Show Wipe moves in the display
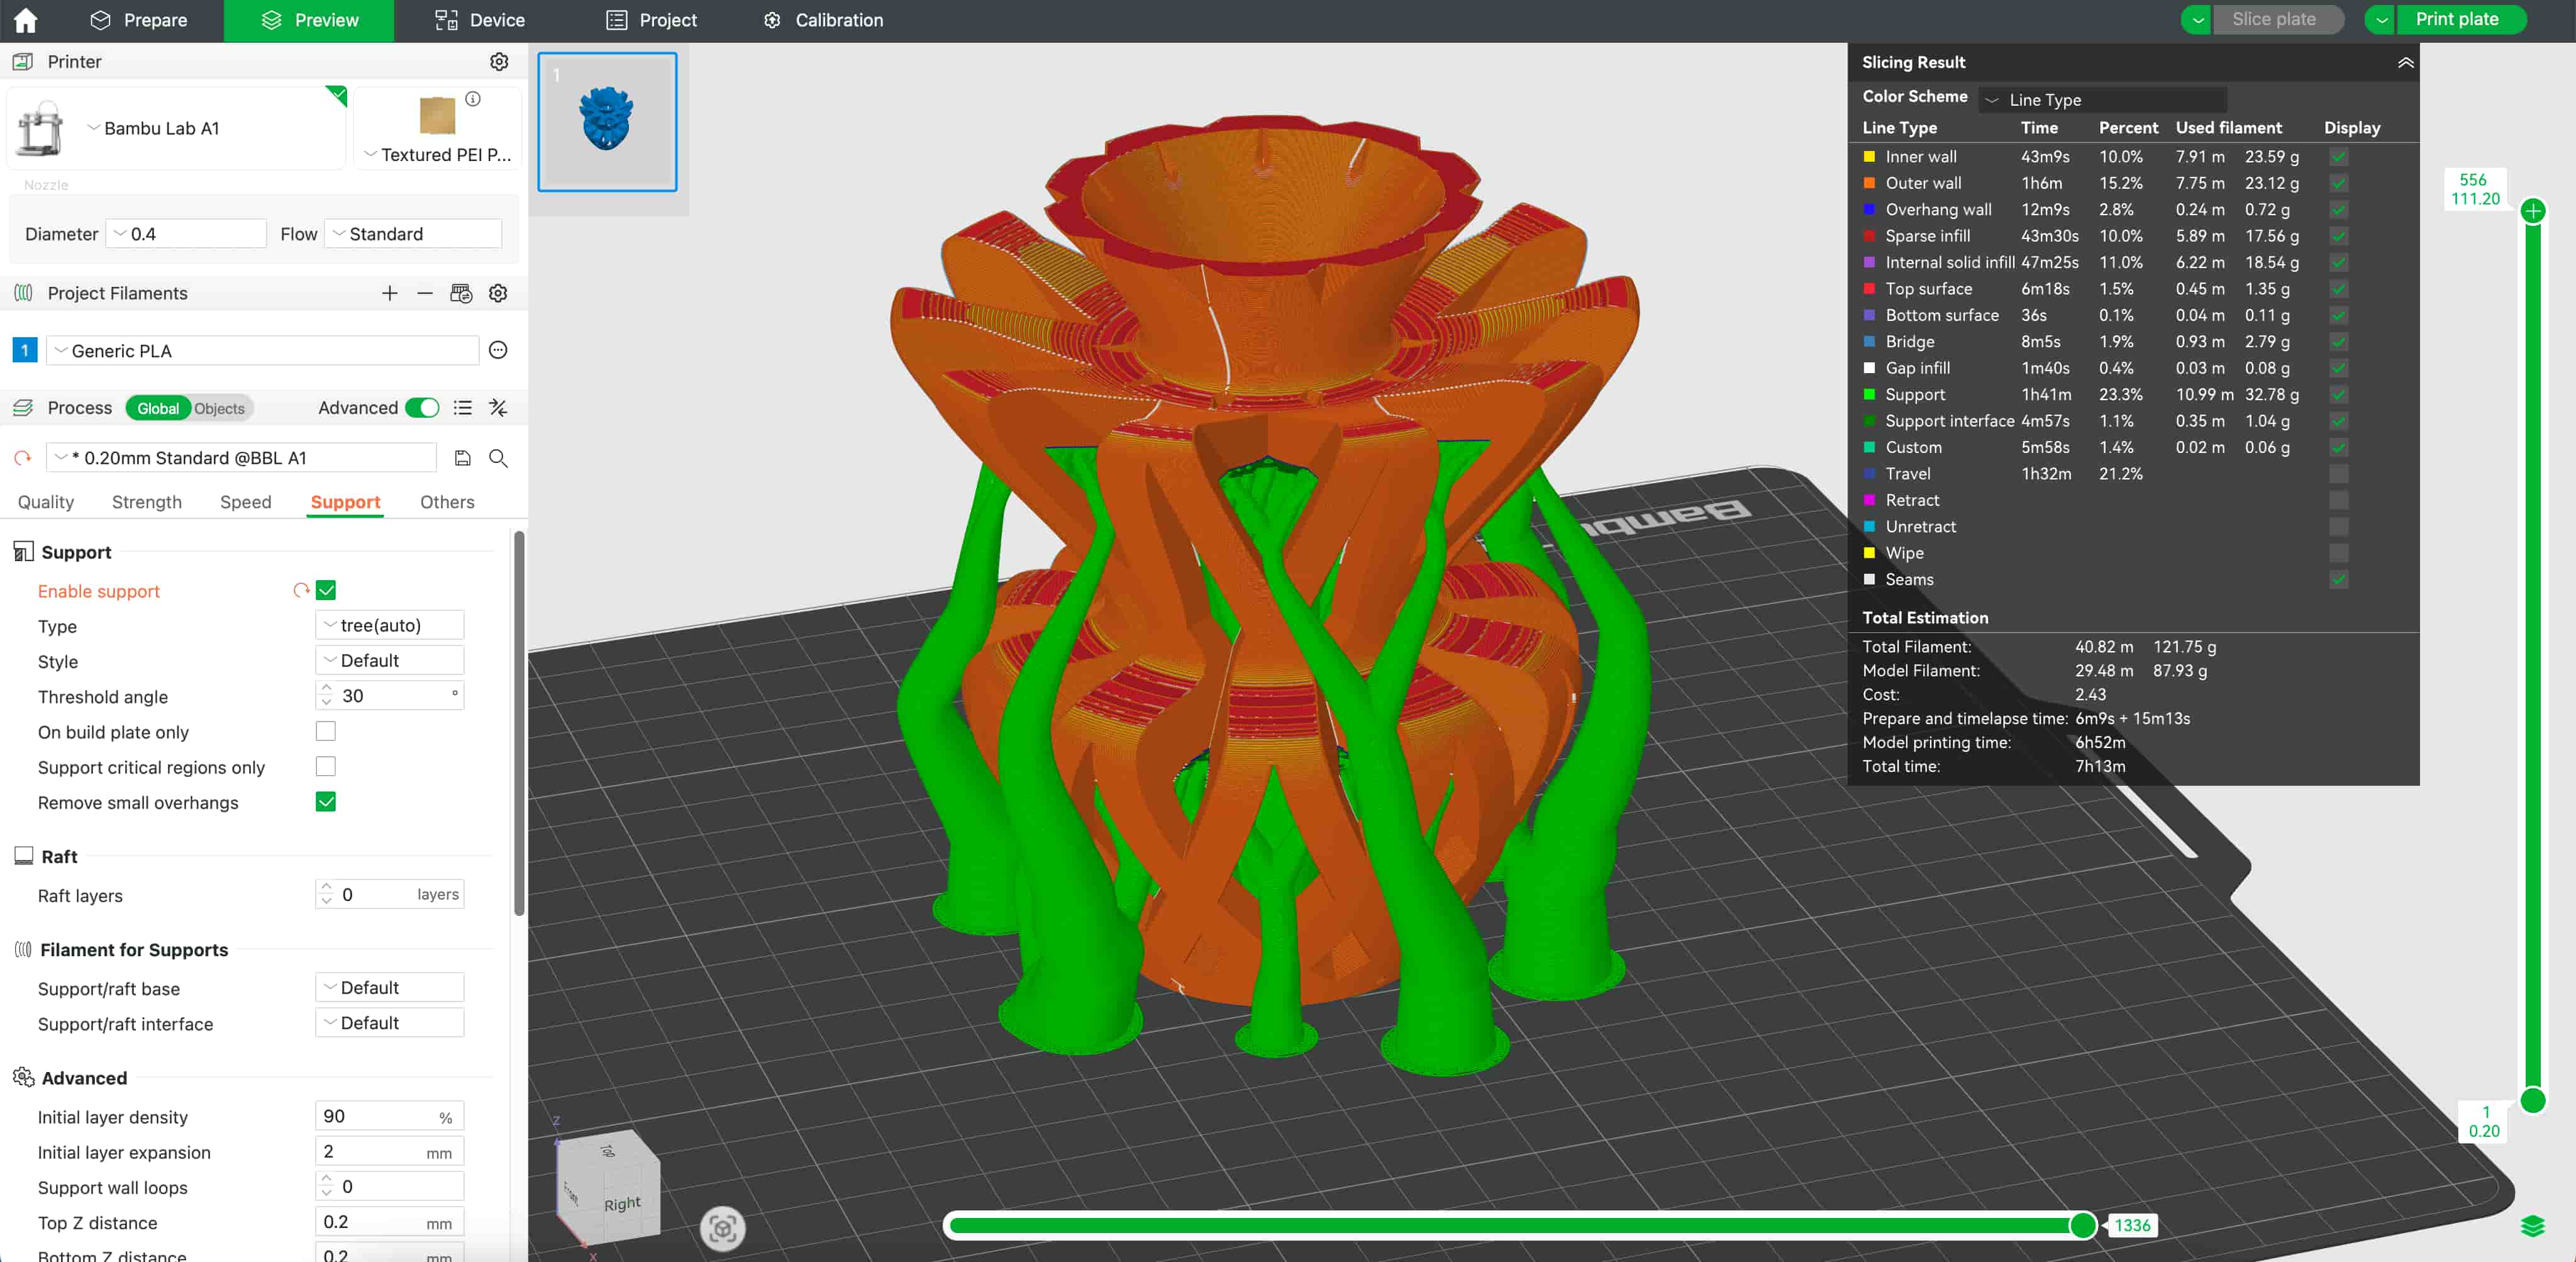2576x1262 pixels. click(2338, 553)
